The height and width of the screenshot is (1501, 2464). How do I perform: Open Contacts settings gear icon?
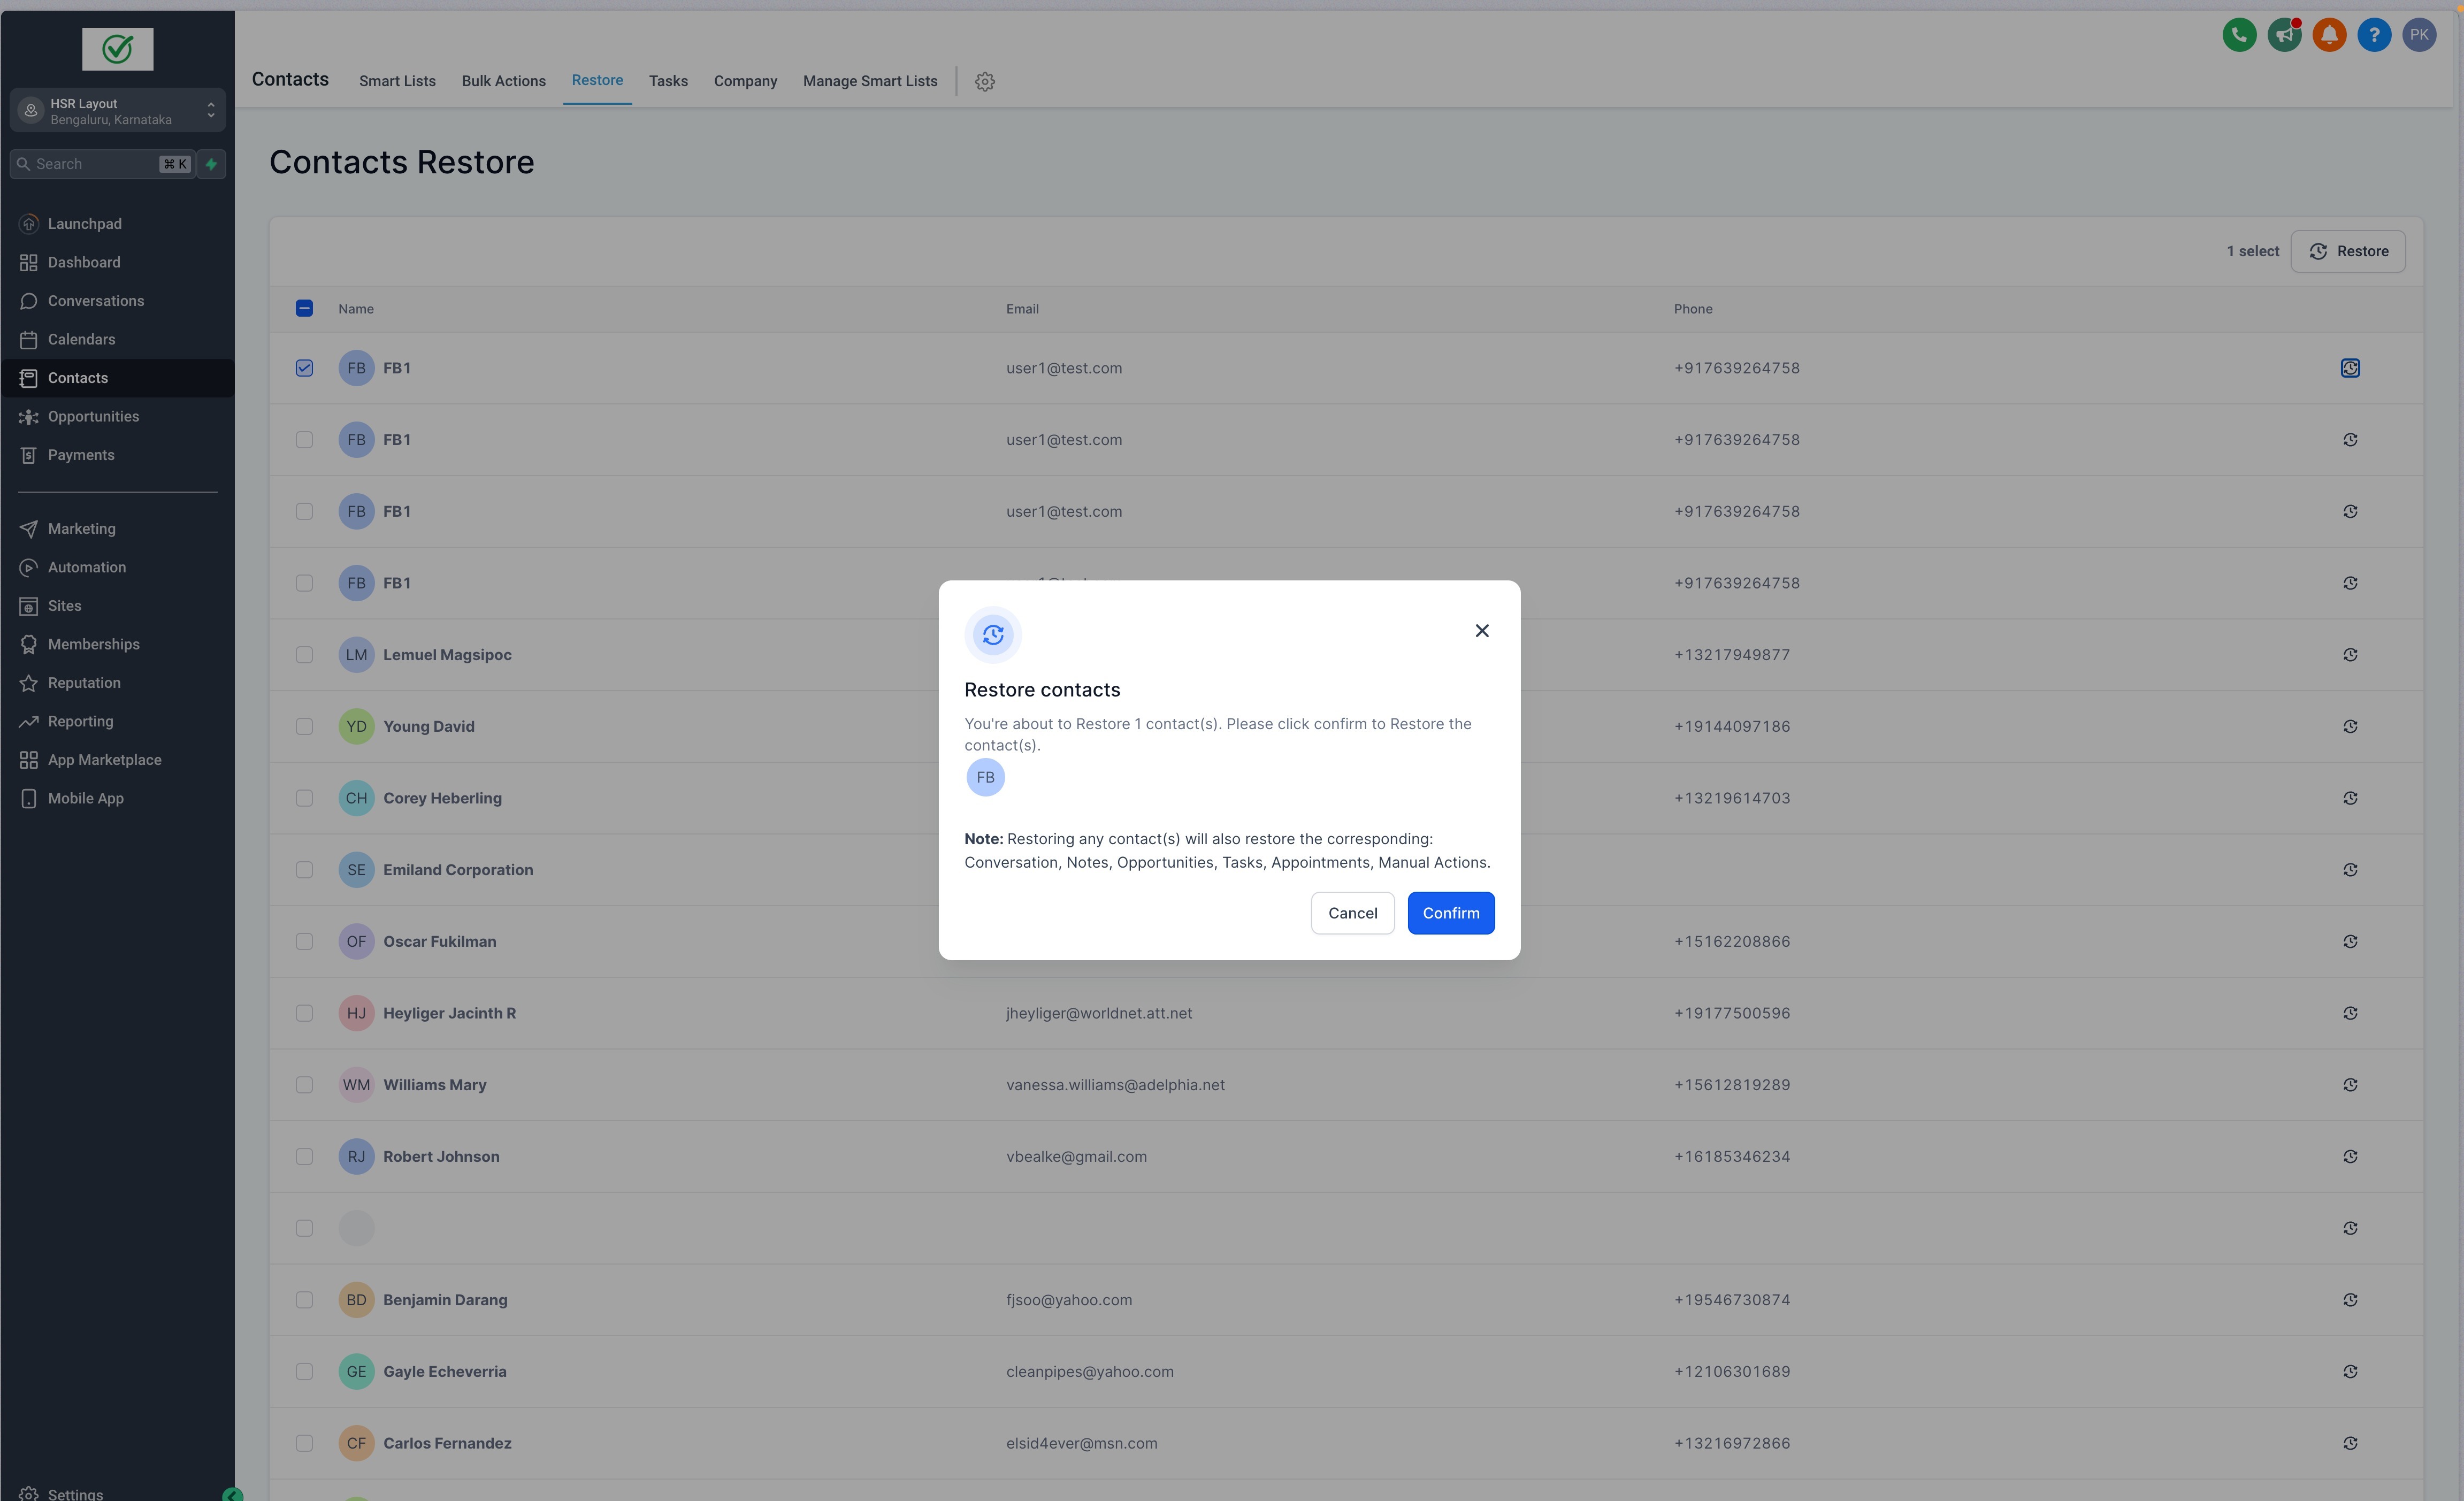(x=985, y=82)
